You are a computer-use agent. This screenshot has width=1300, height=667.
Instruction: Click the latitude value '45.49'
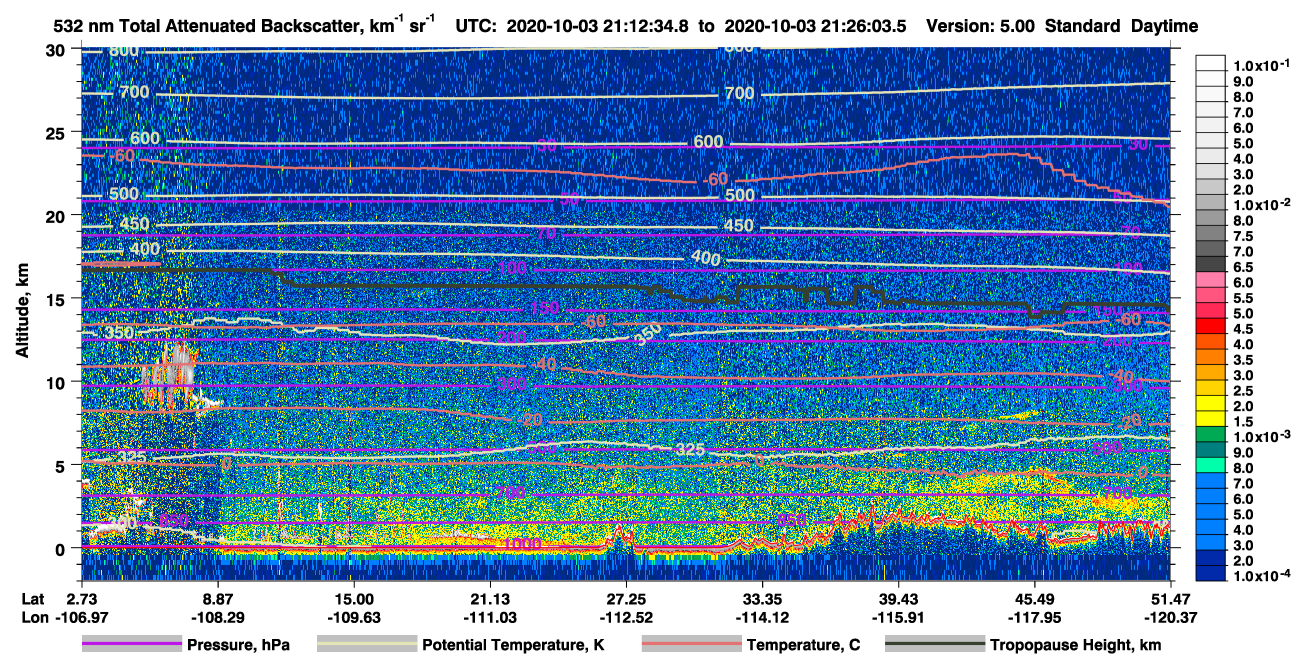tap(1035, 598)
